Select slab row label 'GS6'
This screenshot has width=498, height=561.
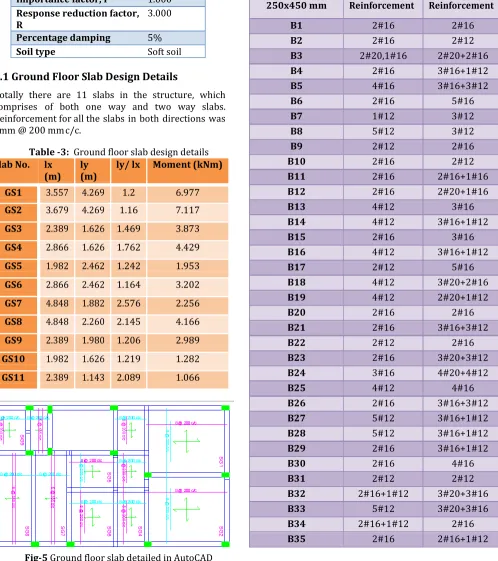click(13, 284)
